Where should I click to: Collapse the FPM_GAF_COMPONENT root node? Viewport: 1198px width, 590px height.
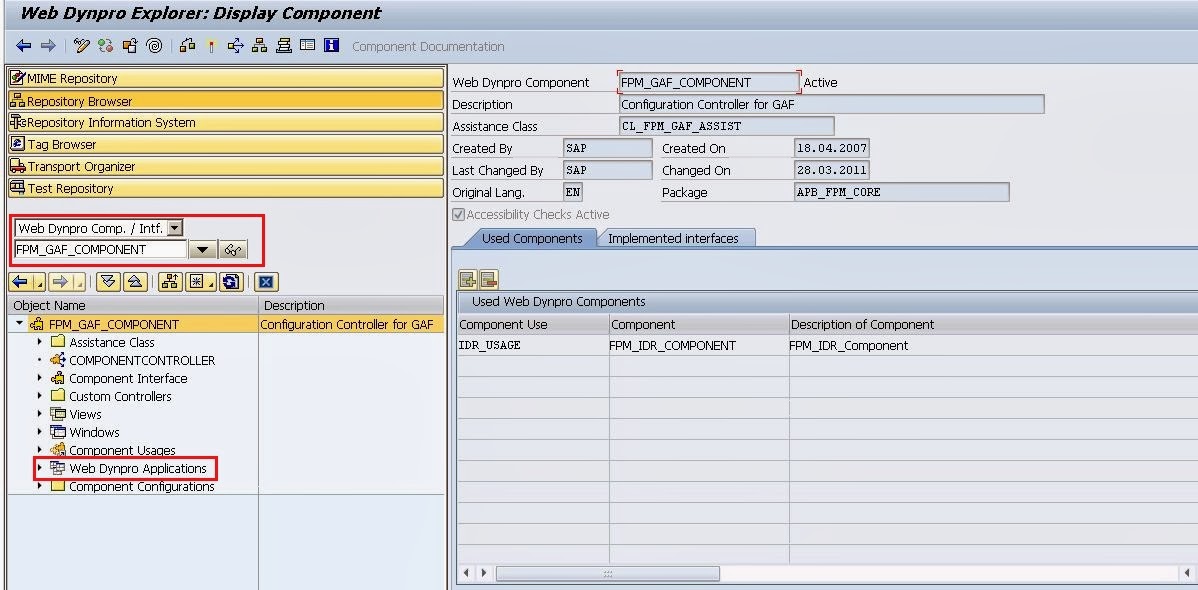tap(19, 324)
